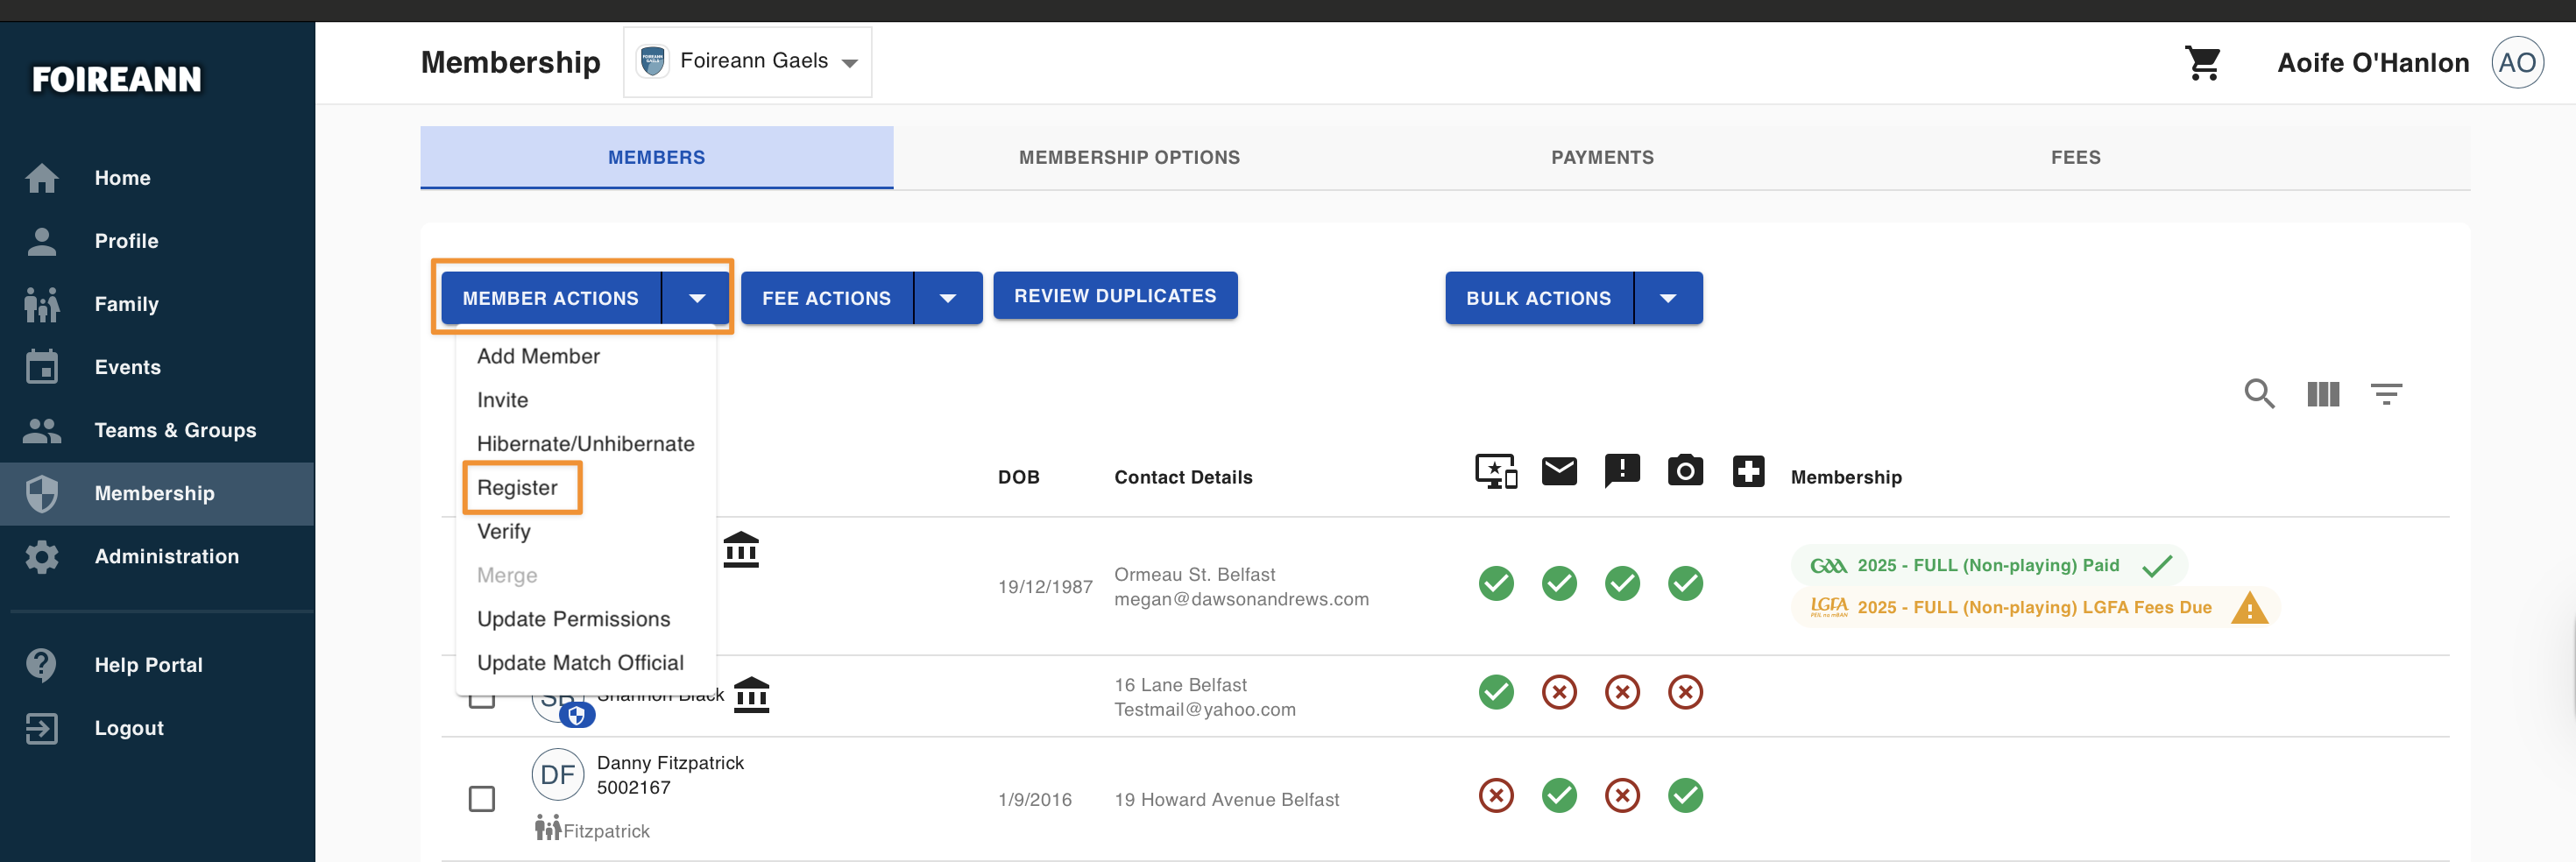Viewport: 2576px width, 862px height.
Task: Select Register from Member Actions menu
Action: pyautogui.click(x=586, y=488)
